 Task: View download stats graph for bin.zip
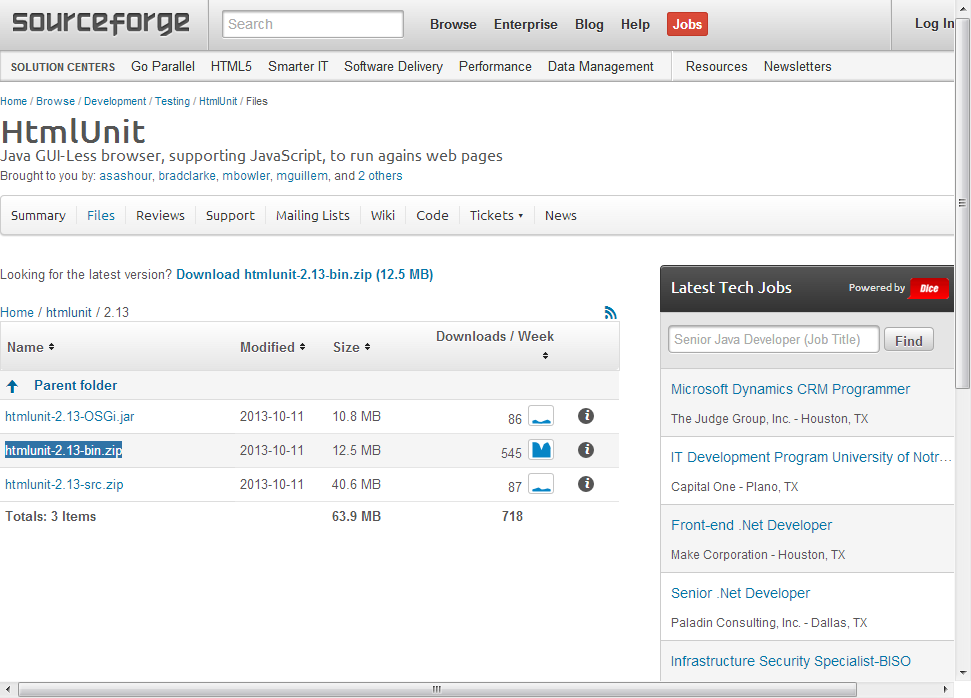(541, 450)
